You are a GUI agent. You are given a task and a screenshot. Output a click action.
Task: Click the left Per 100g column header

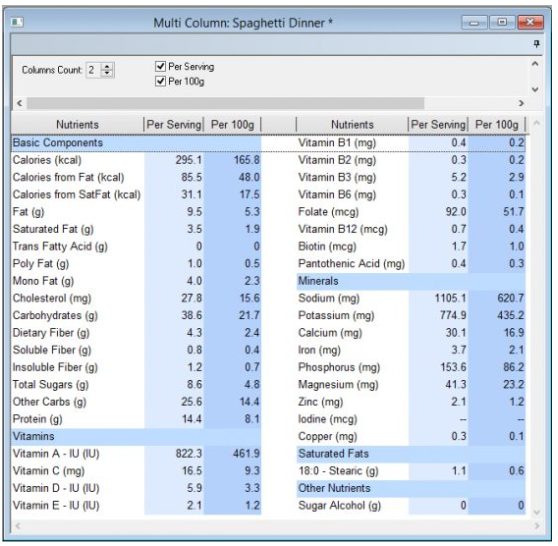[232, 125]
